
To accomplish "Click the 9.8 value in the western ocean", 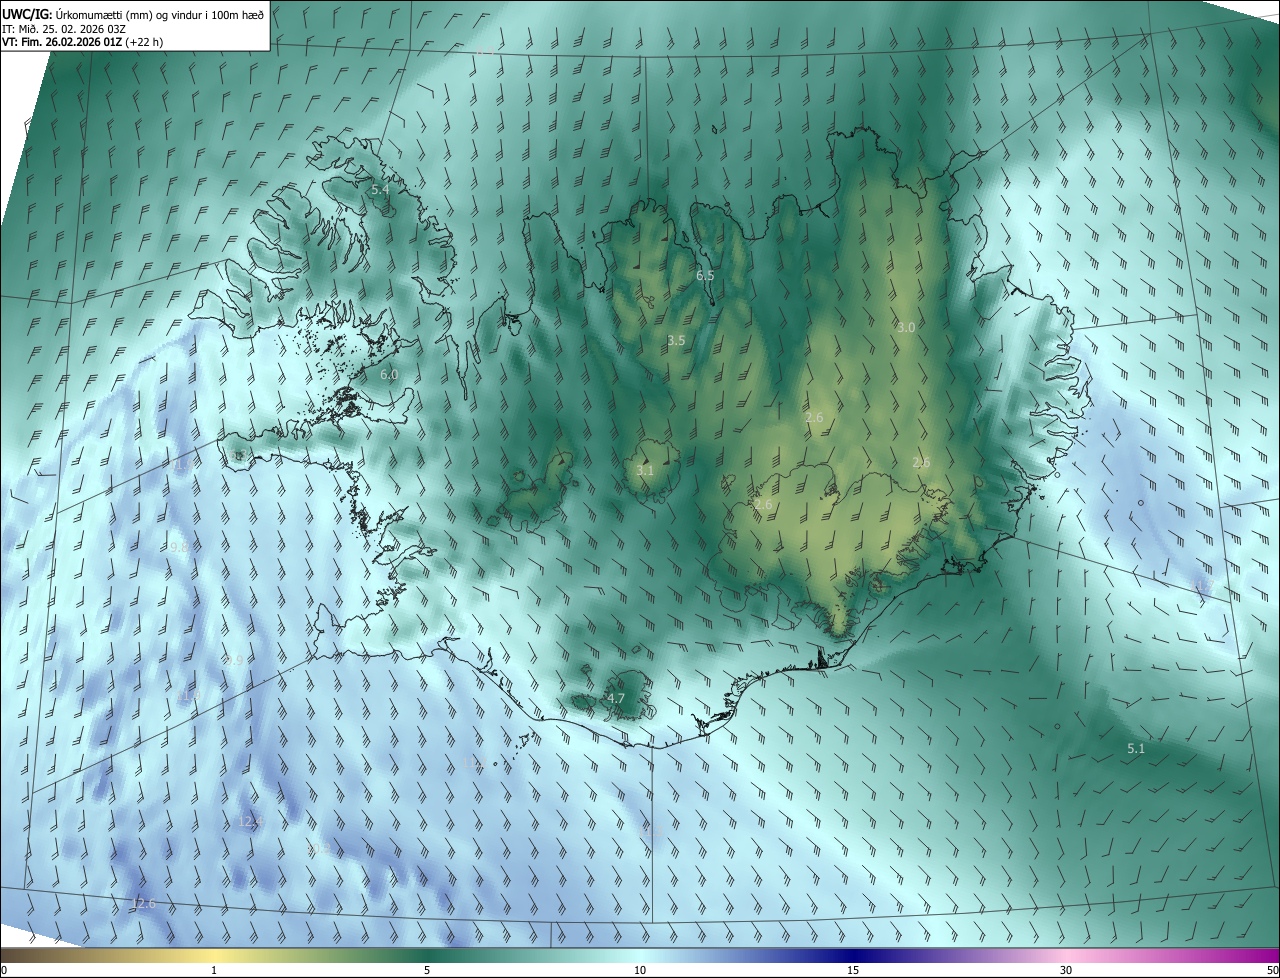I will (x=180, y=547).
